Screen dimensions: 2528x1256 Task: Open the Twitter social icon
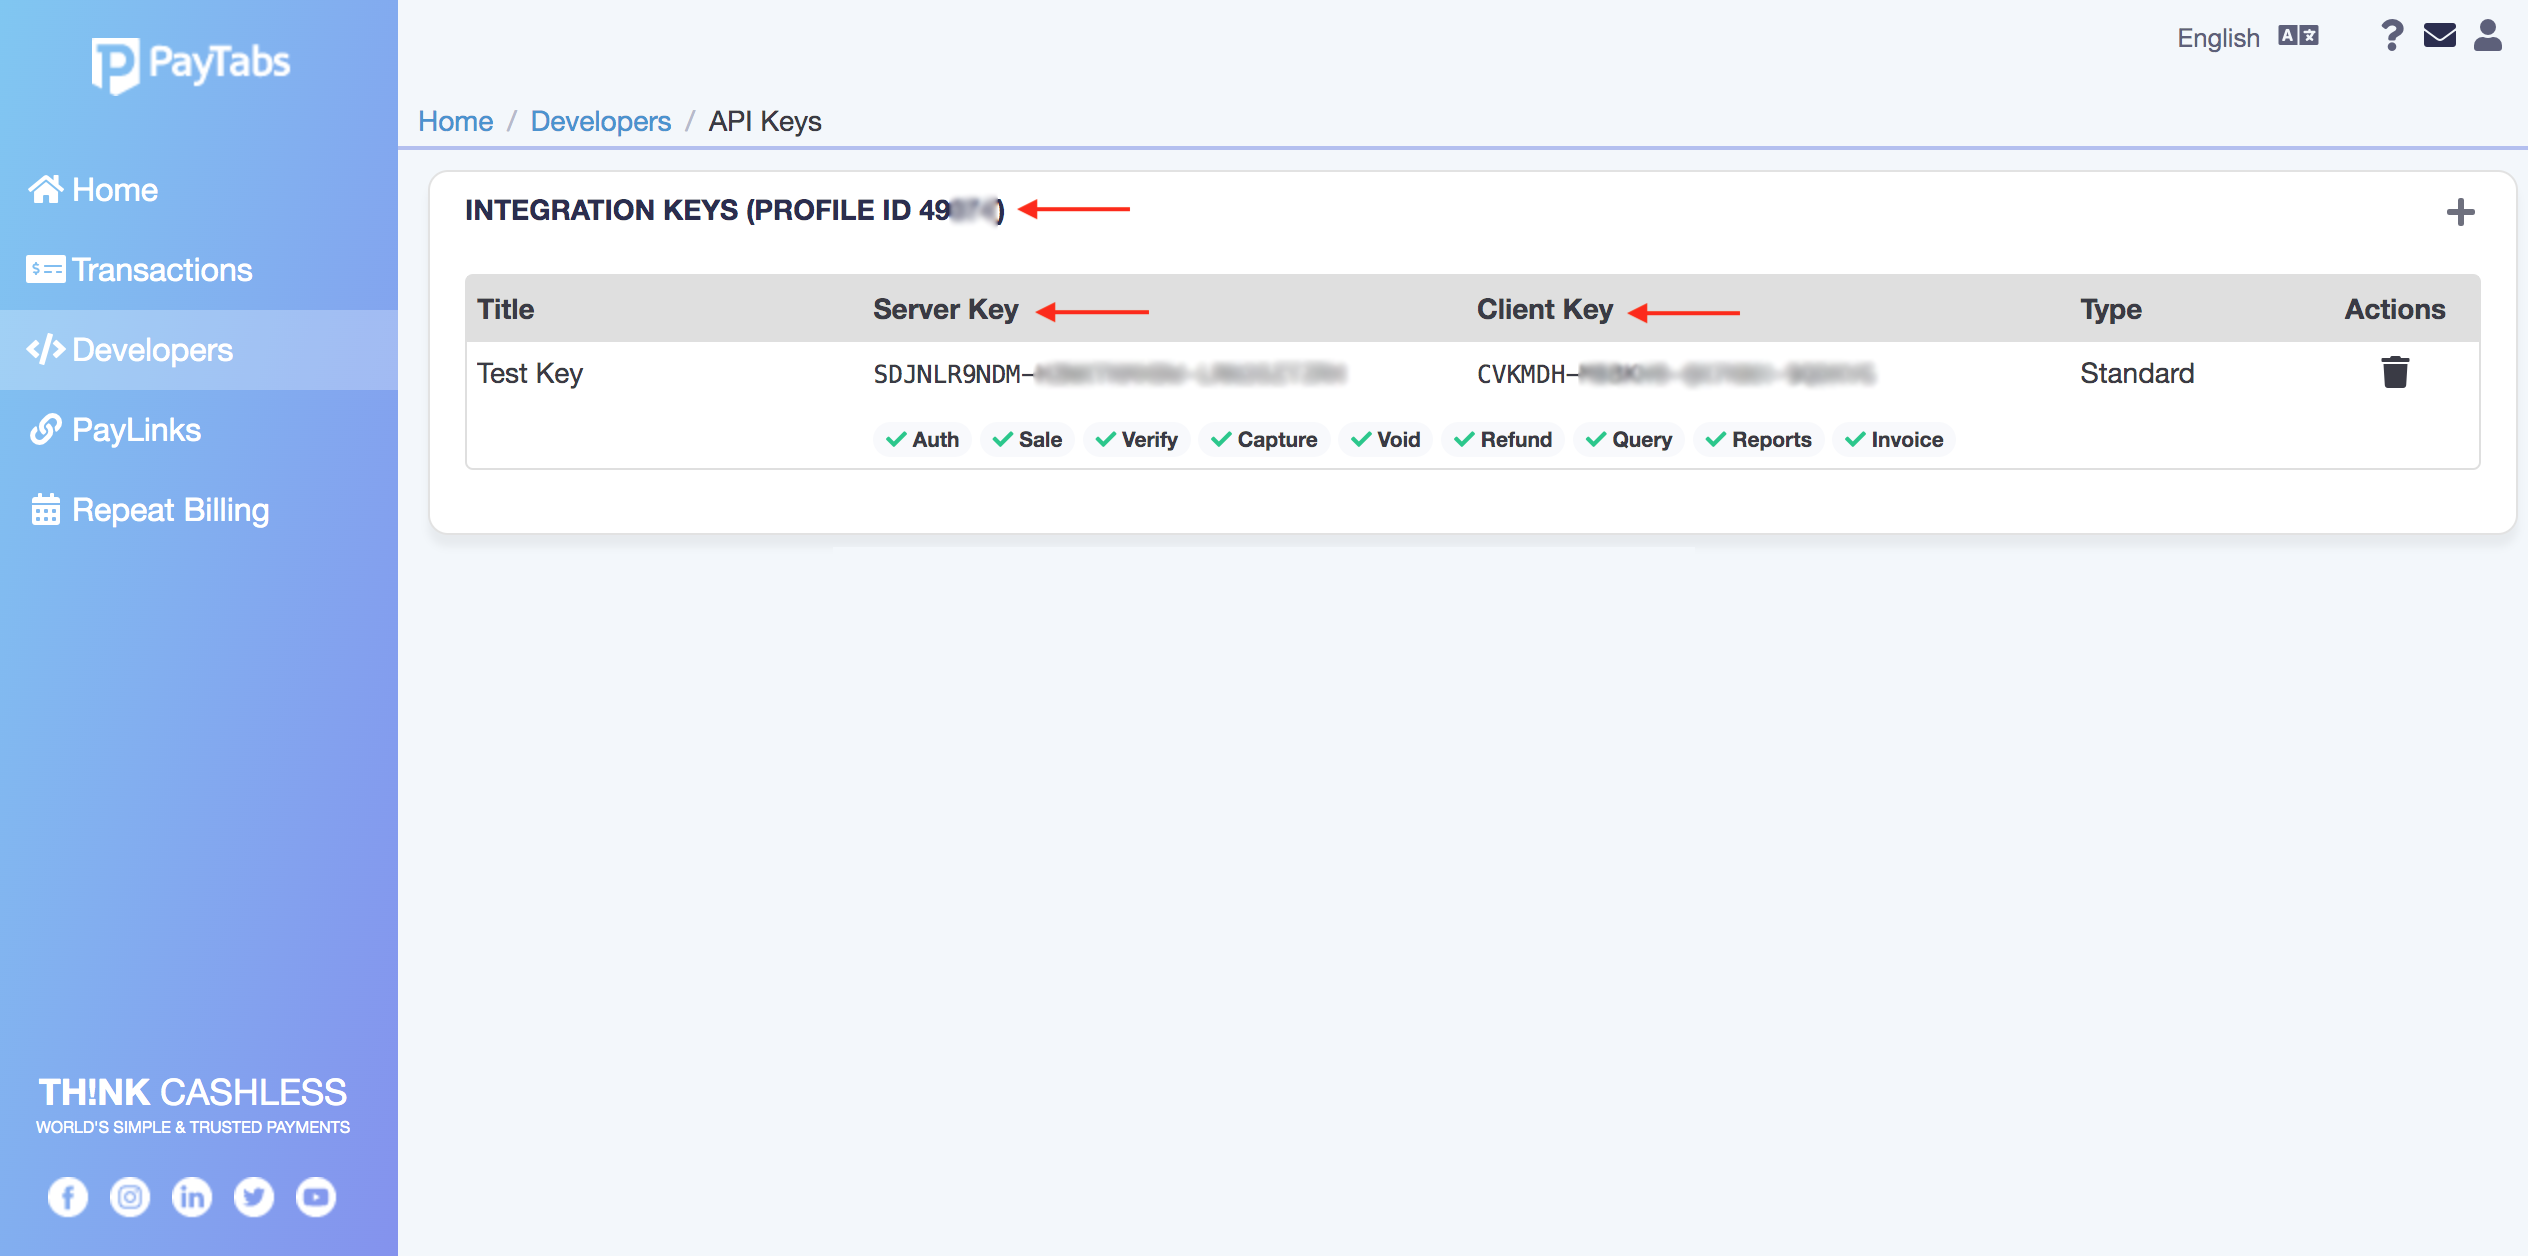tap(254, 1197)
